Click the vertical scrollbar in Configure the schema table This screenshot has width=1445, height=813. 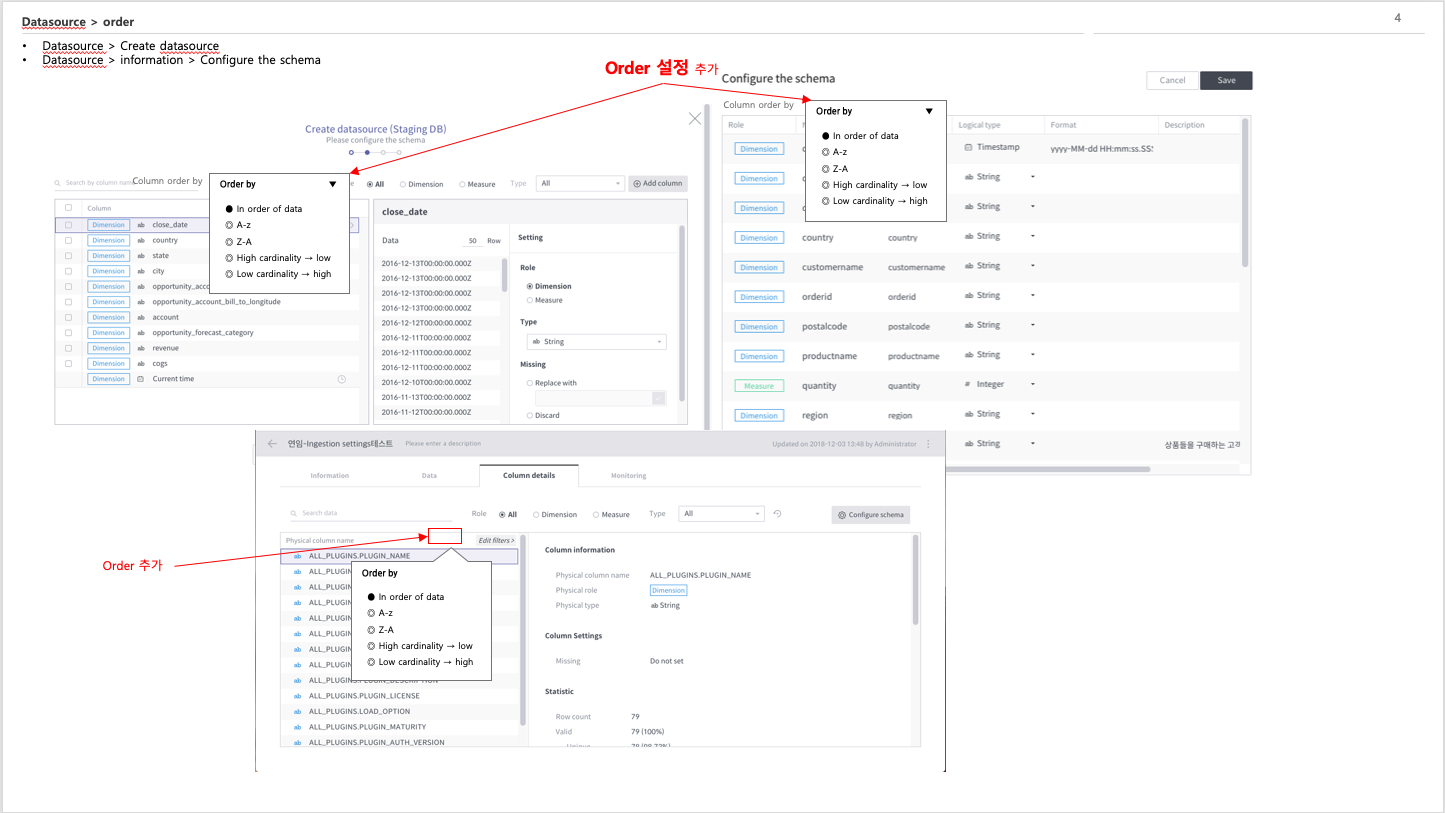click(x=1244, y=192)
